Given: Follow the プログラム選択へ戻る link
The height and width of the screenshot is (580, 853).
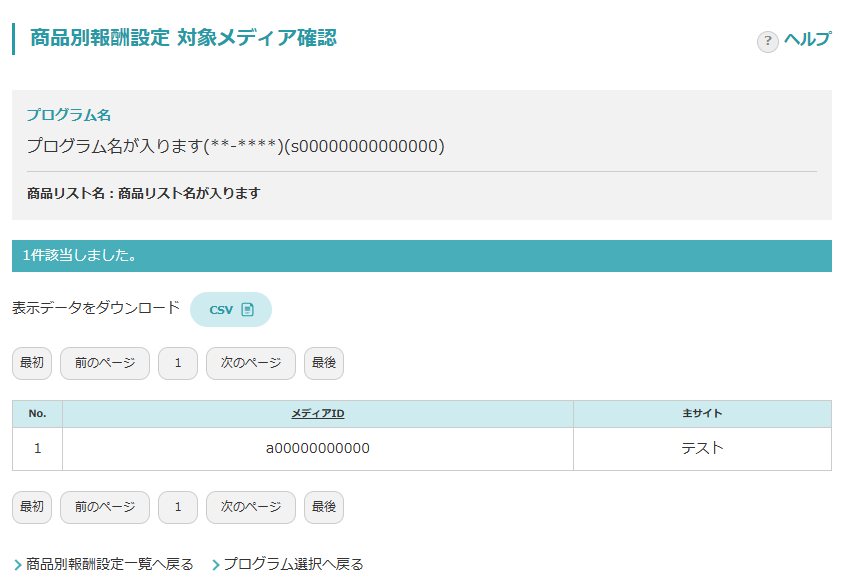Looking at the screenshot, I should [x=293, y=565].
